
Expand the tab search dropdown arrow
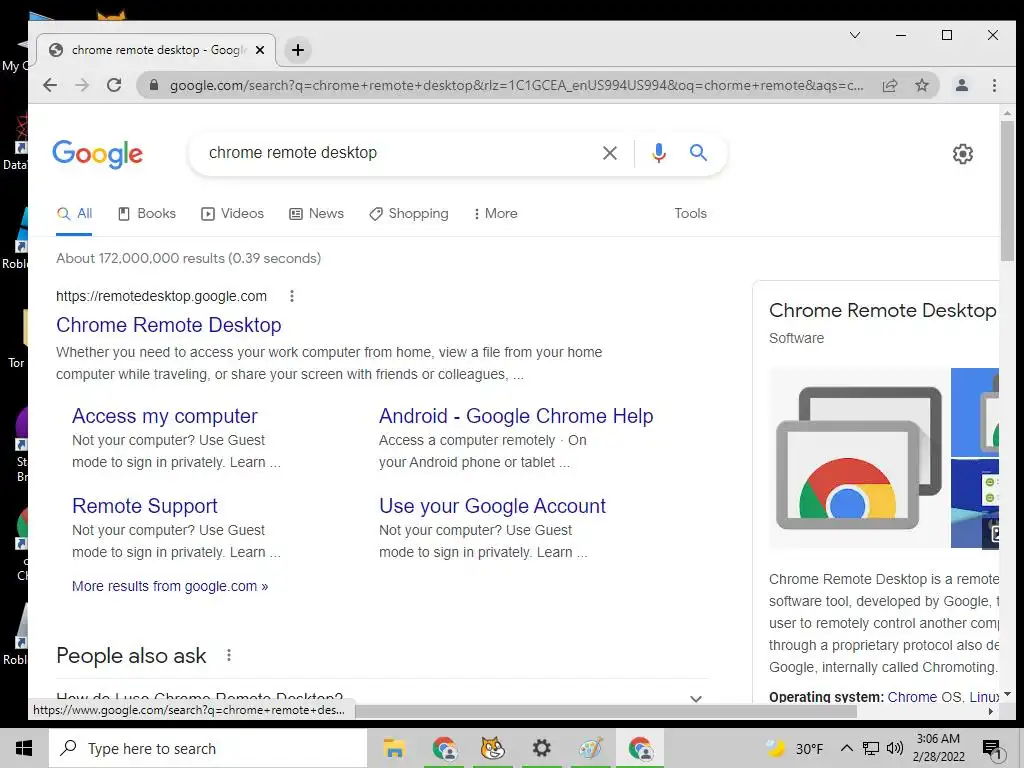(x=854, y=35)
